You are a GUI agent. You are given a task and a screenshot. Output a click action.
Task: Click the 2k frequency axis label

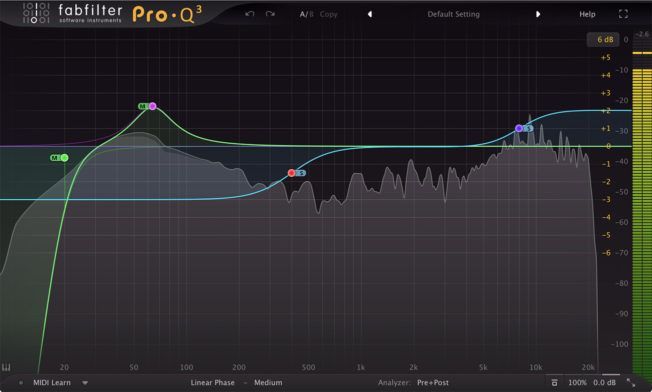click(x=413, y=367)
